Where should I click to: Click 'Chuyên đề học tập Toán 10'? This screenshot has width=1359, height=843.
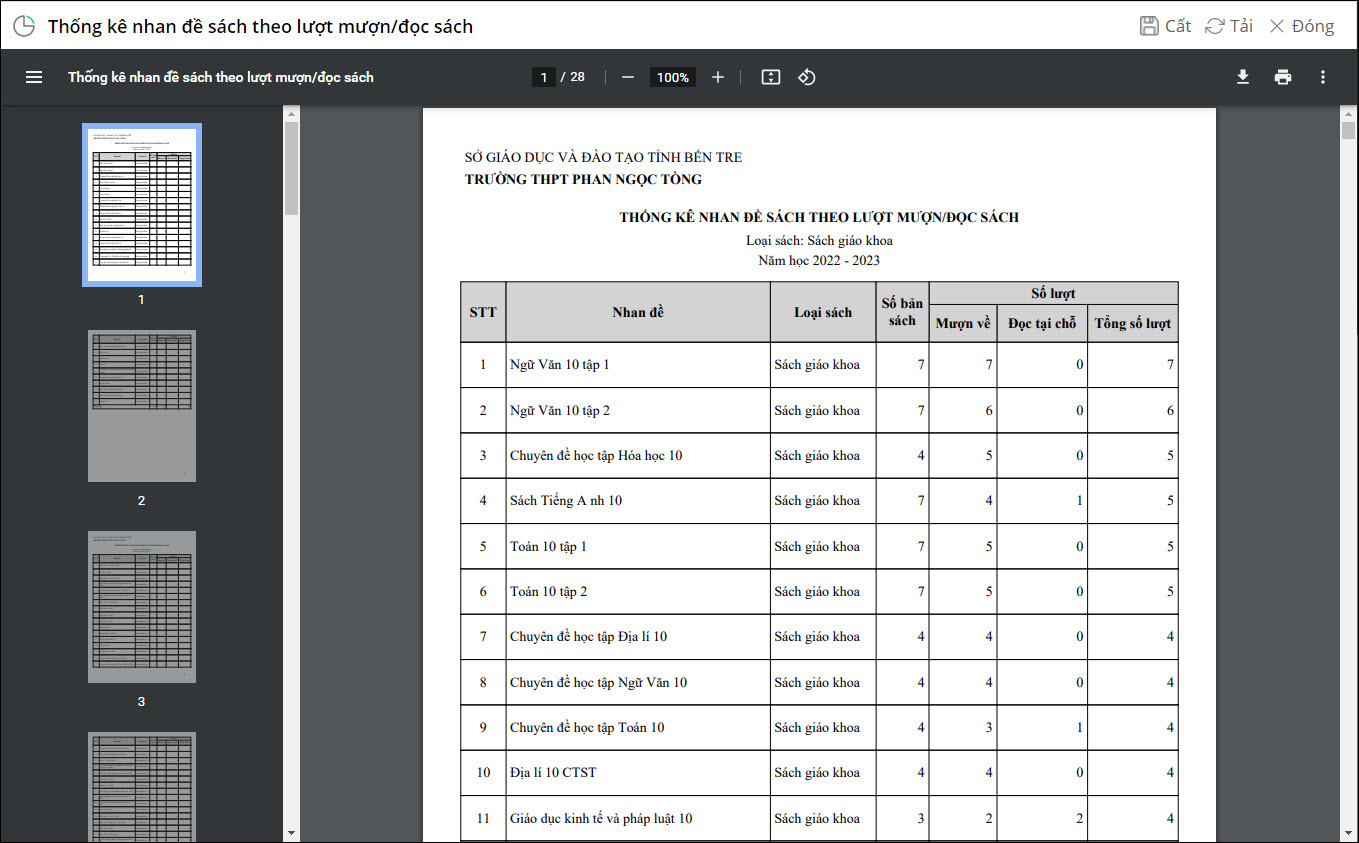click(587, 727)
